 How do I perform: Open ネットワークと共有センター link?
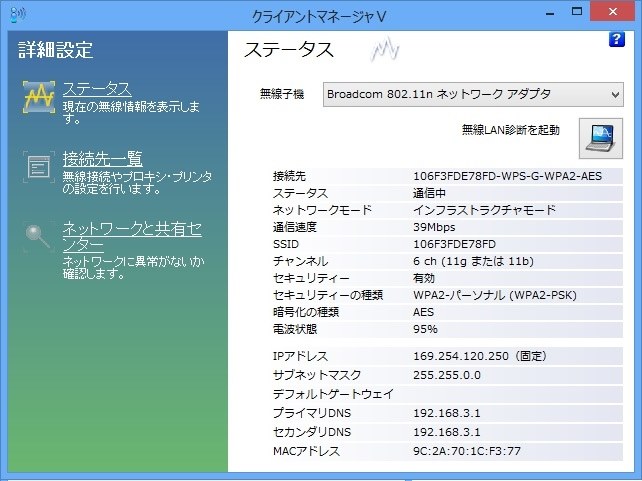point(132,237)
